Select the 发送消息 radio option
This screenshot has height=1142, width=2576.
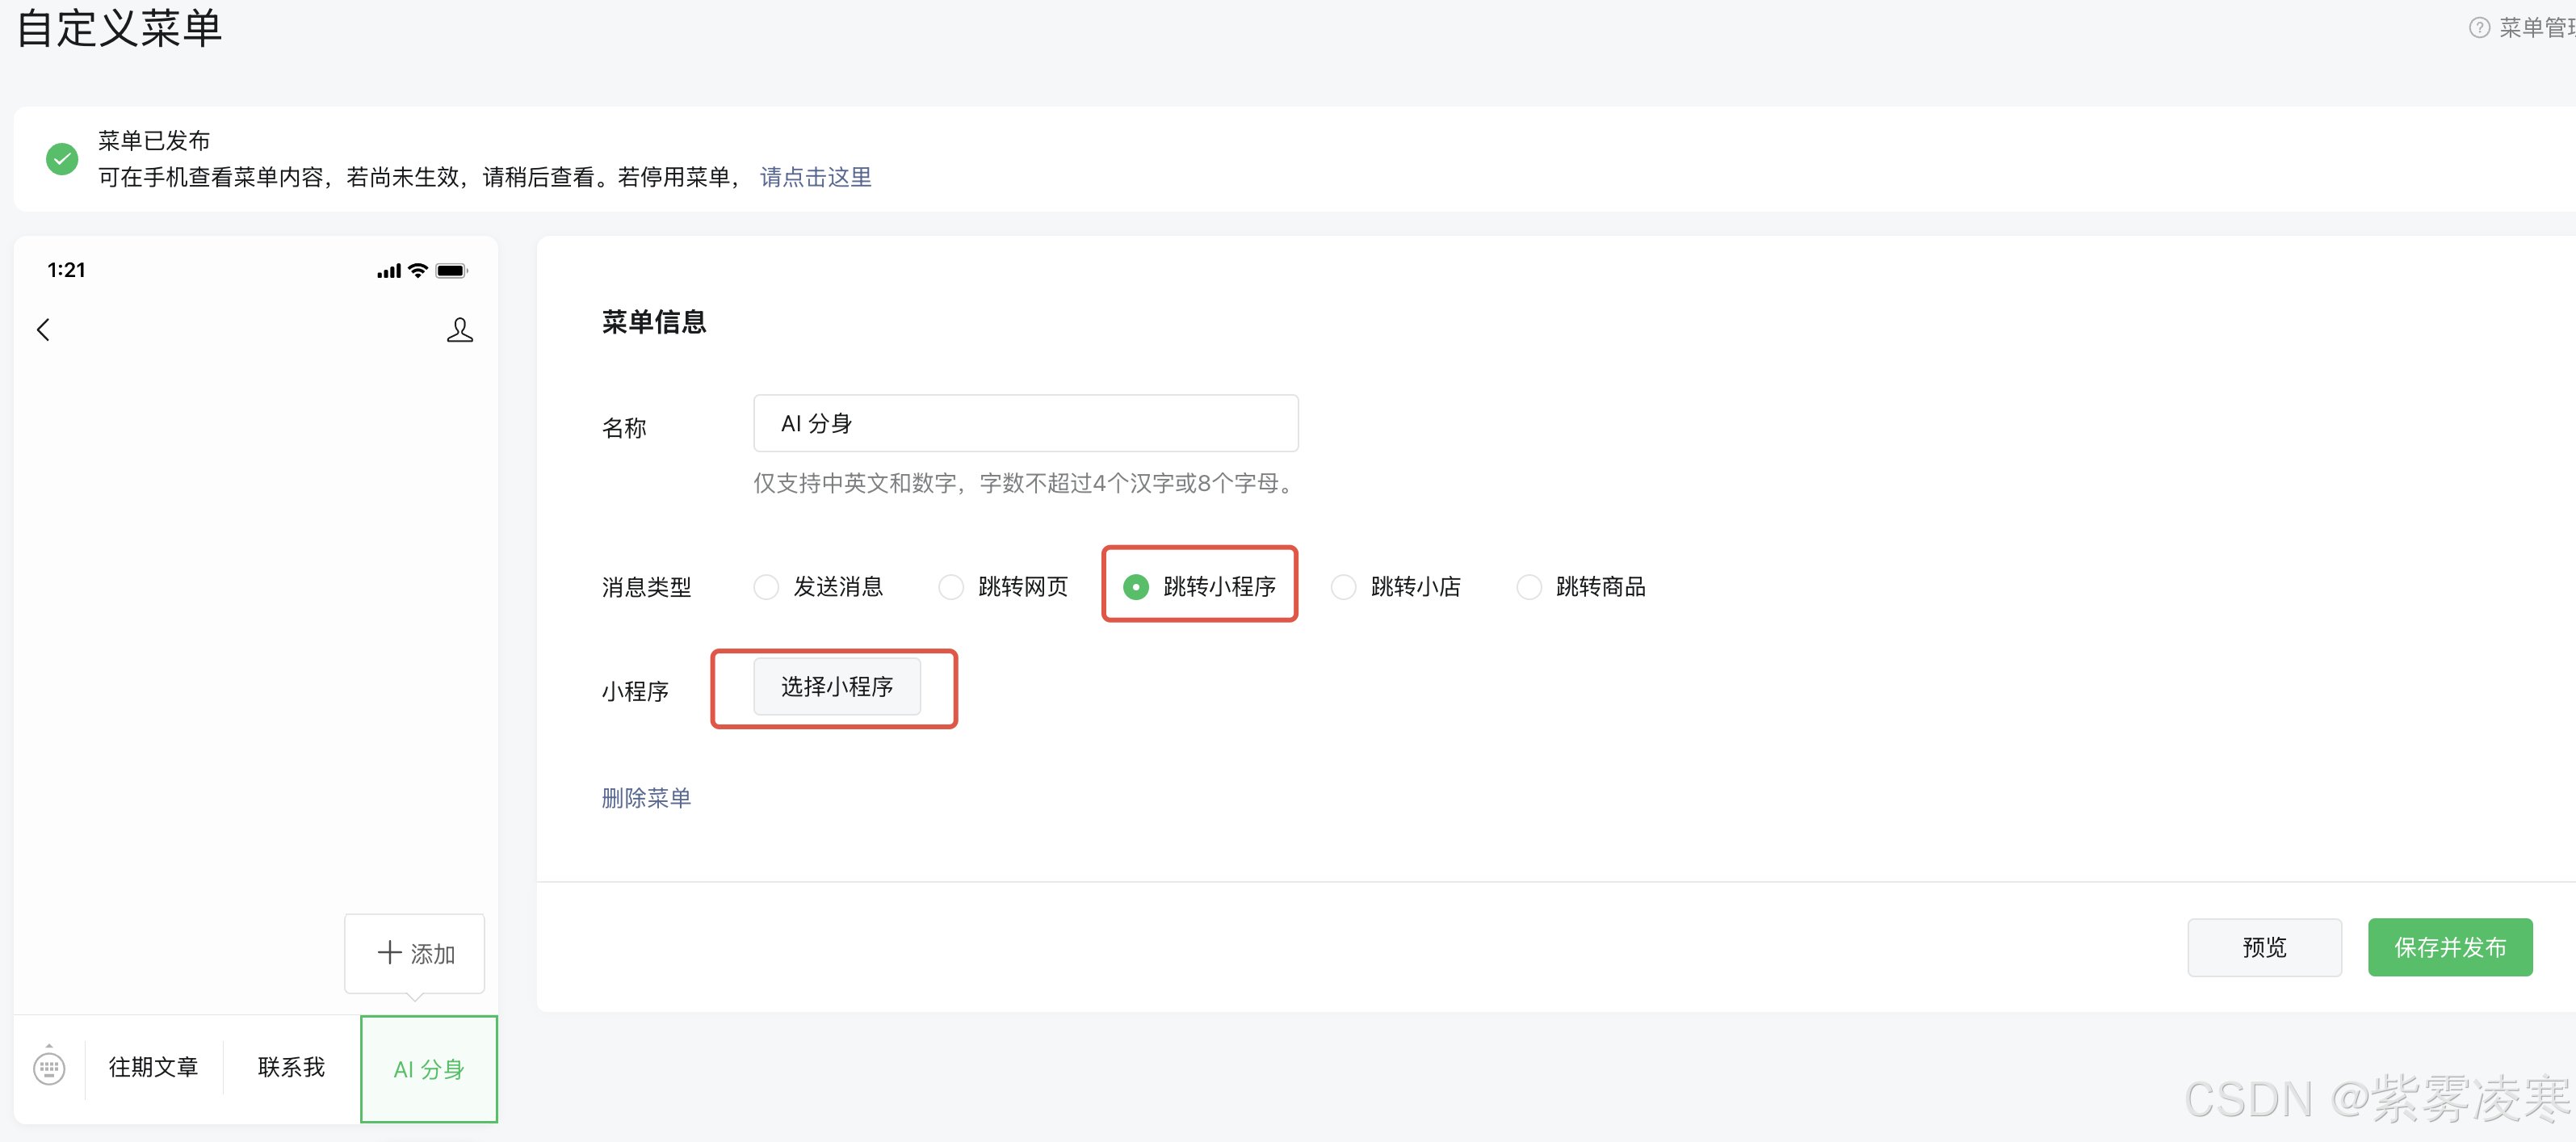point(766,587)
